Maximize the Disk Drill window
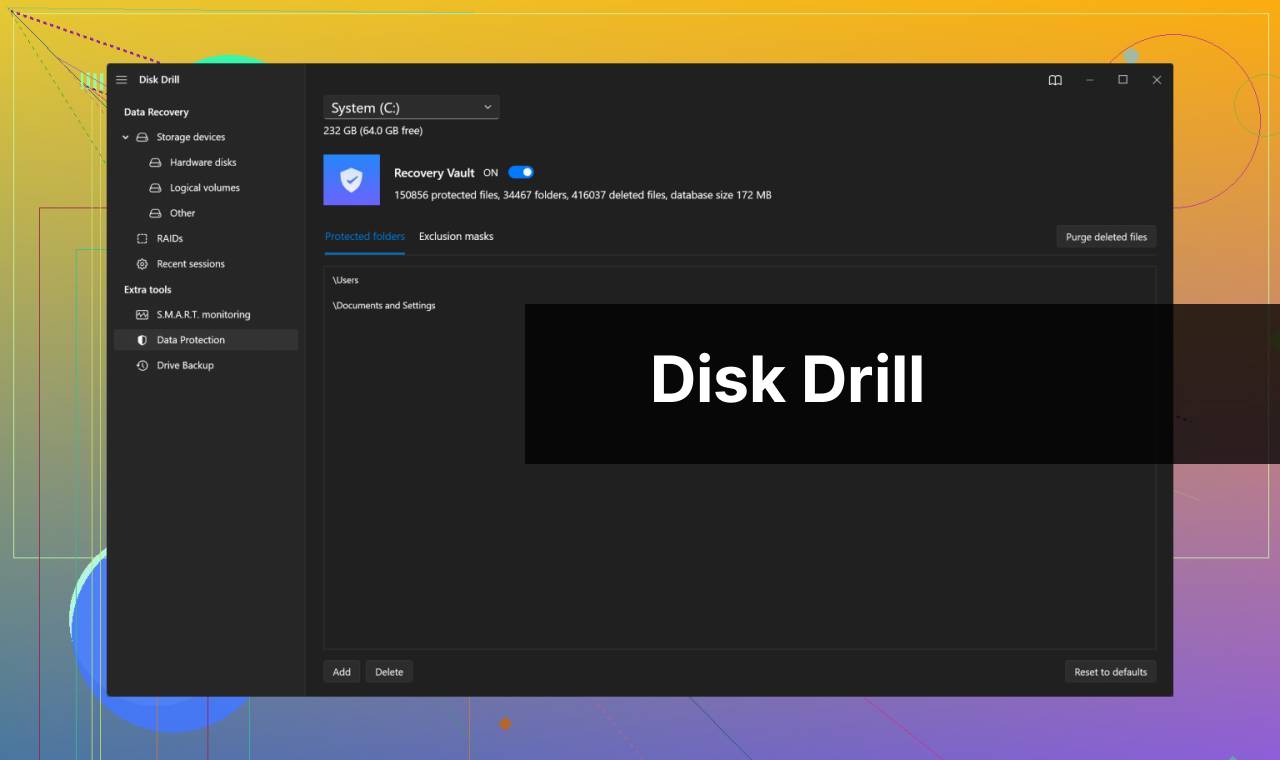The height and width of the screenshot is (760, 1280). coord(1123,80)
